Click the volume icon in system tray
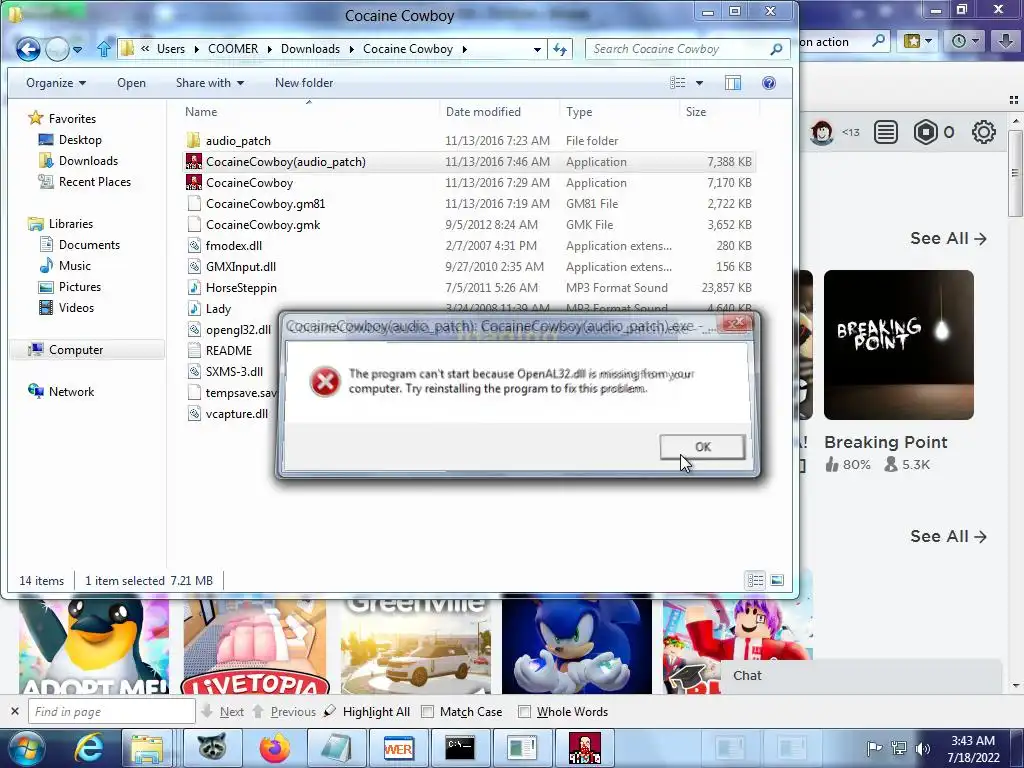Screen dimensions: 1024x768 (922, 748)
